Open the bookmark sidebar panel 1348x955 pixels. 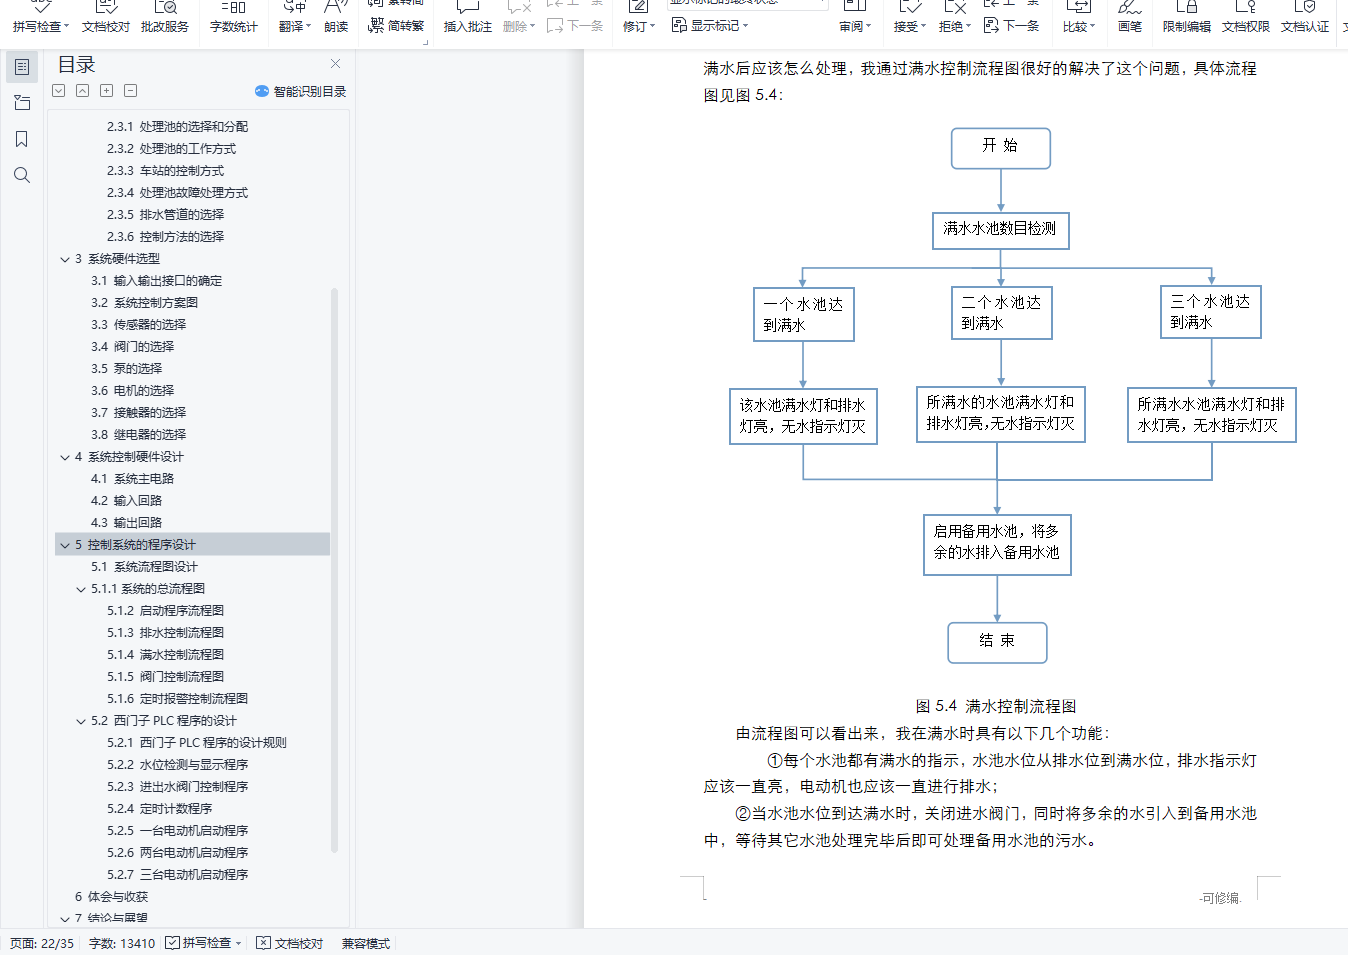22,139
